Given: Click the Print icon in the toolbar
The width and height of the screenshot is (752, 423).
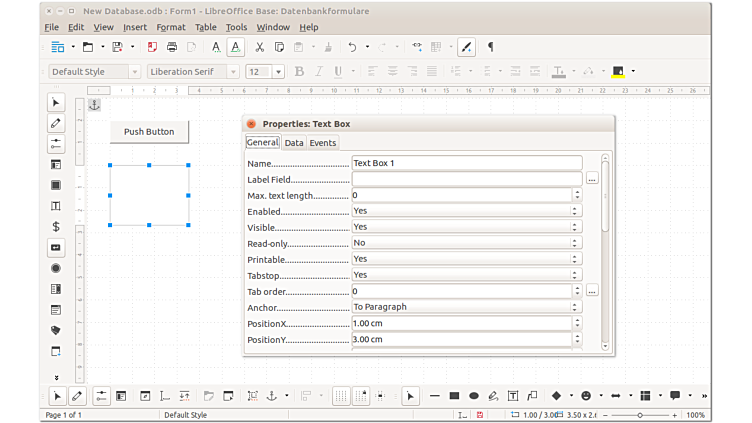Looking at the screenshot, I should 172,47.
